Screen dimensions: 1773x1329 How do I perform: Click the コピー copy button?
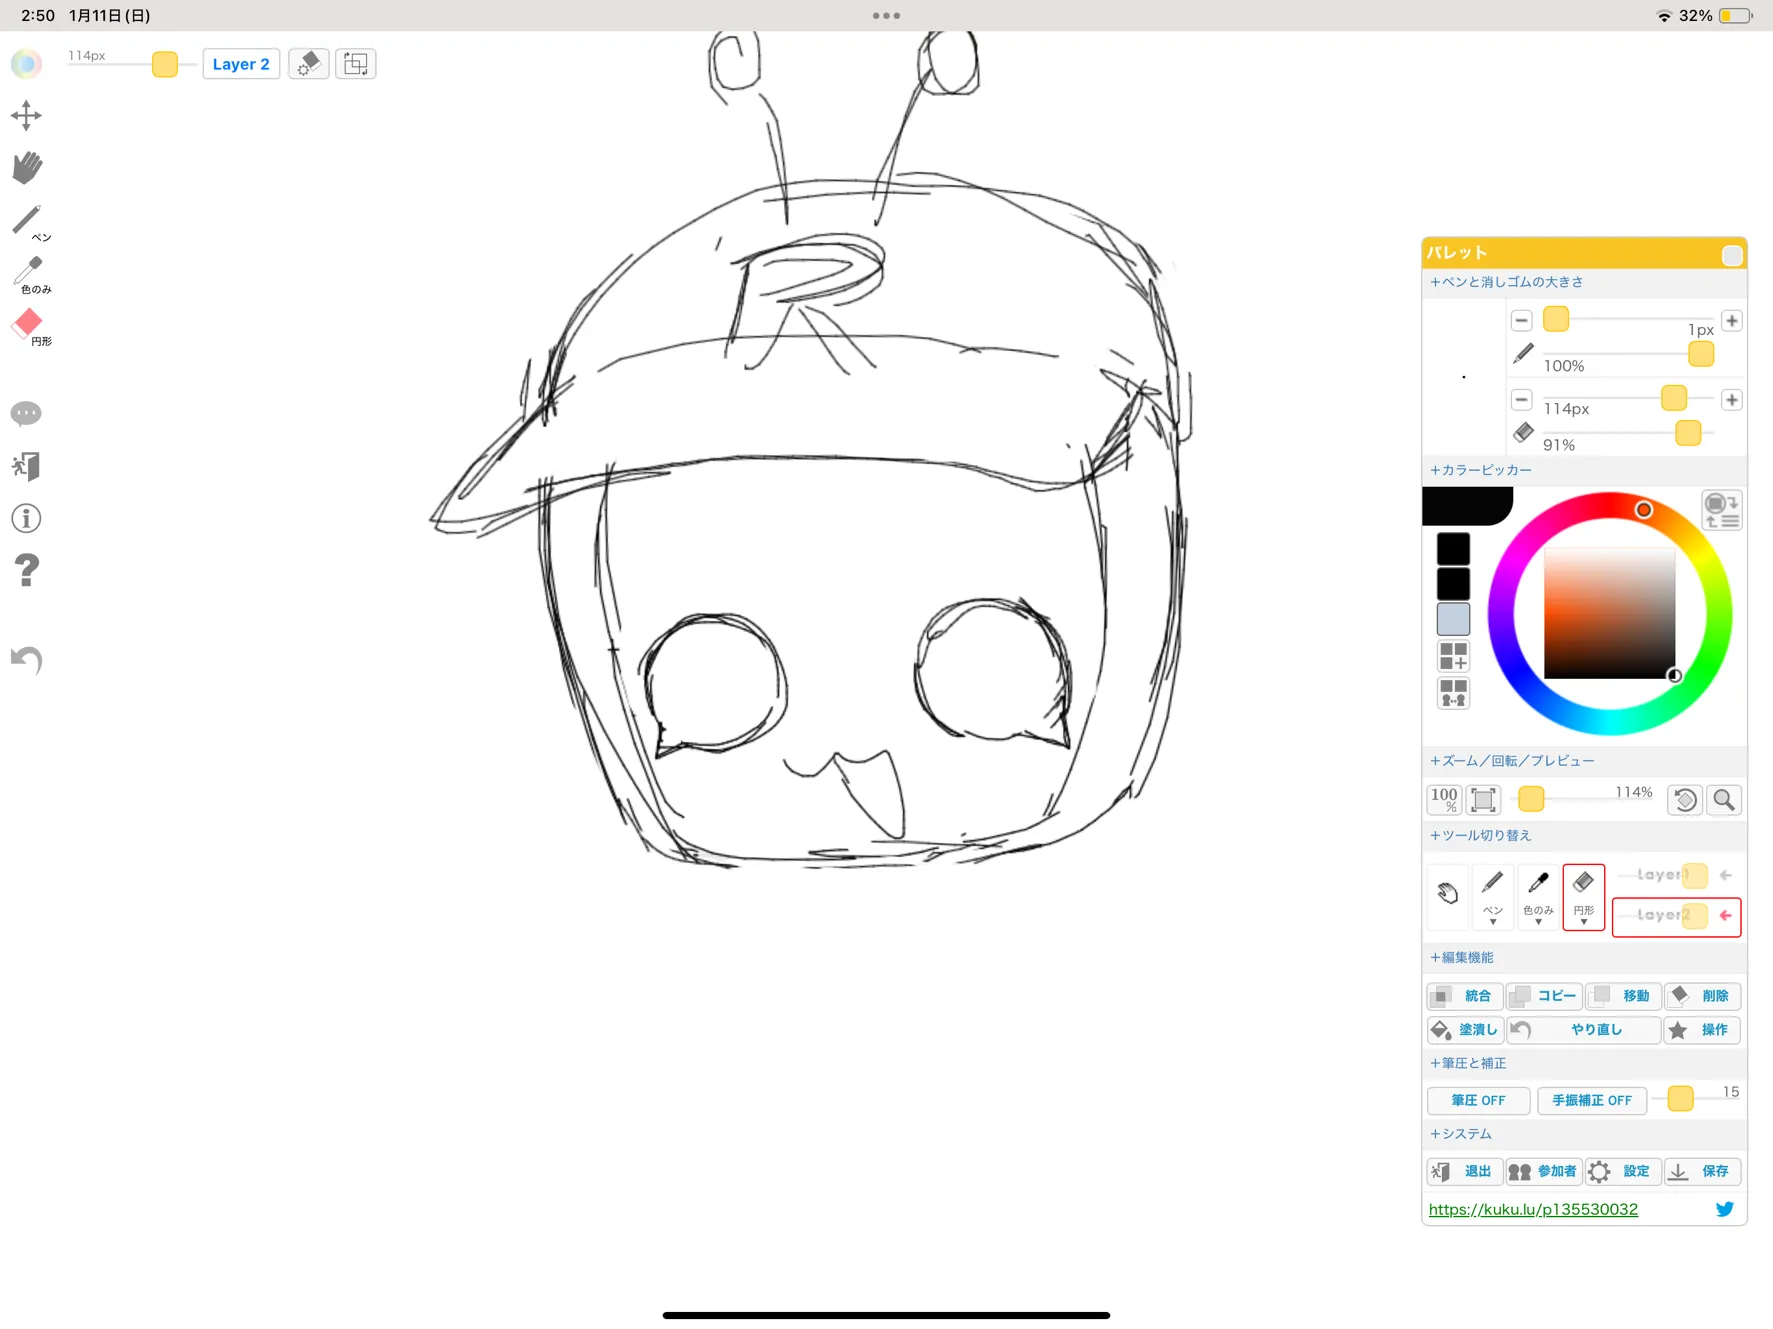[x=1545, y=996]
